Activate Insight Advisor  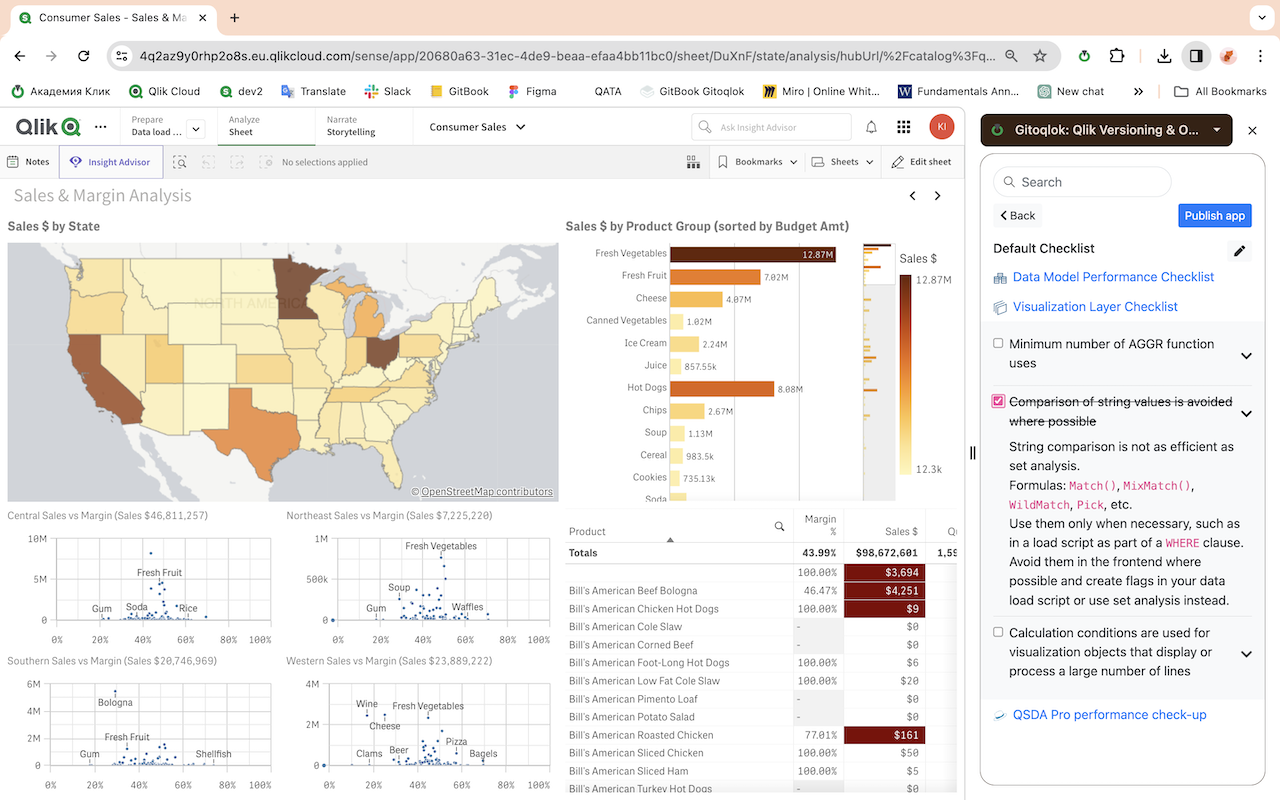click(110, 162)
